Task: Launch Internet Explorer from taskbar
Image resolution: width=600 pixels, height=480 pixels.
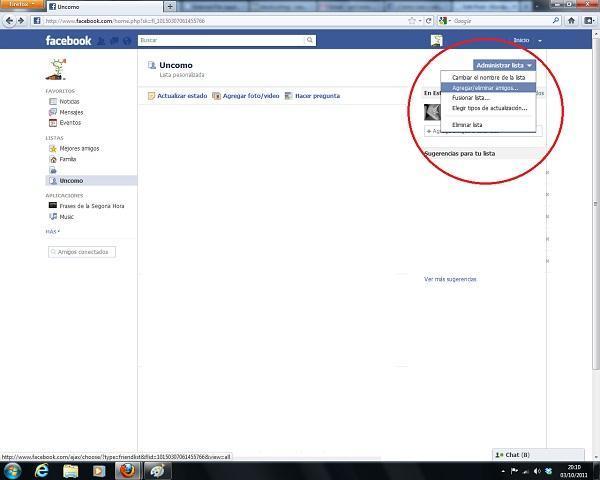Action: click(41, 471)
